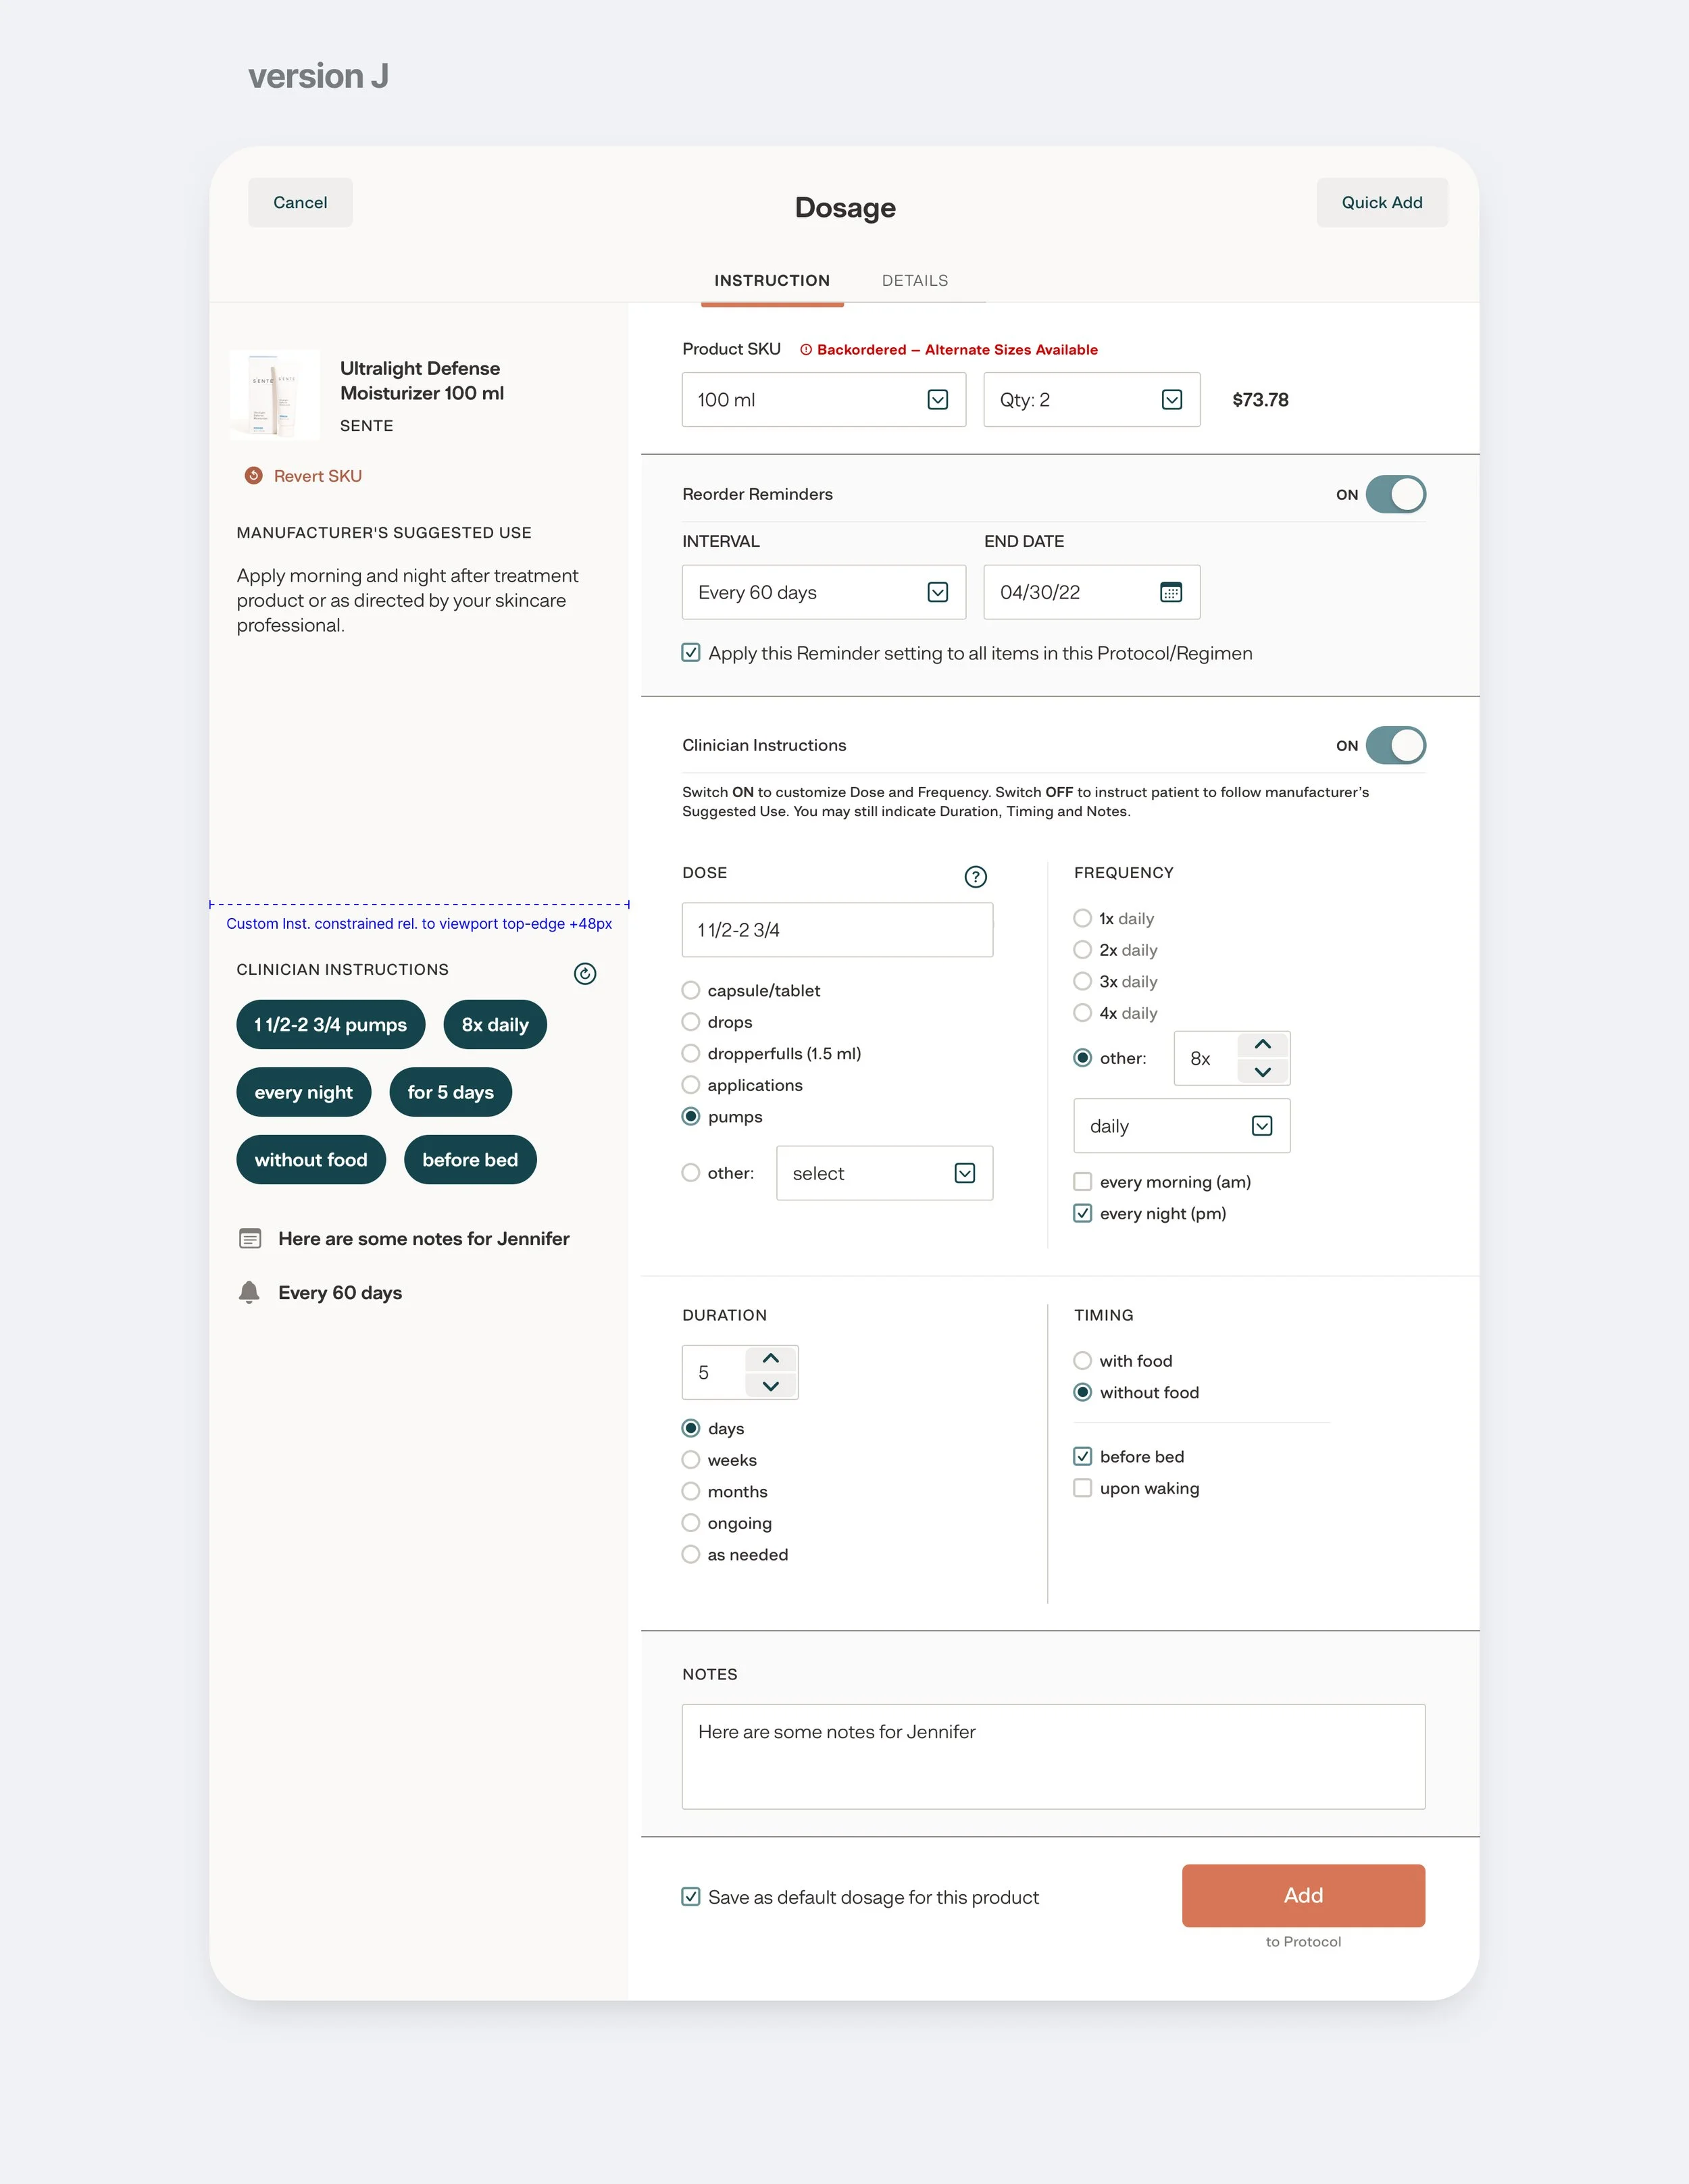Screen dimensions: 1689x2184
Task: Select the Instruction tab
Action: (772, 281)
